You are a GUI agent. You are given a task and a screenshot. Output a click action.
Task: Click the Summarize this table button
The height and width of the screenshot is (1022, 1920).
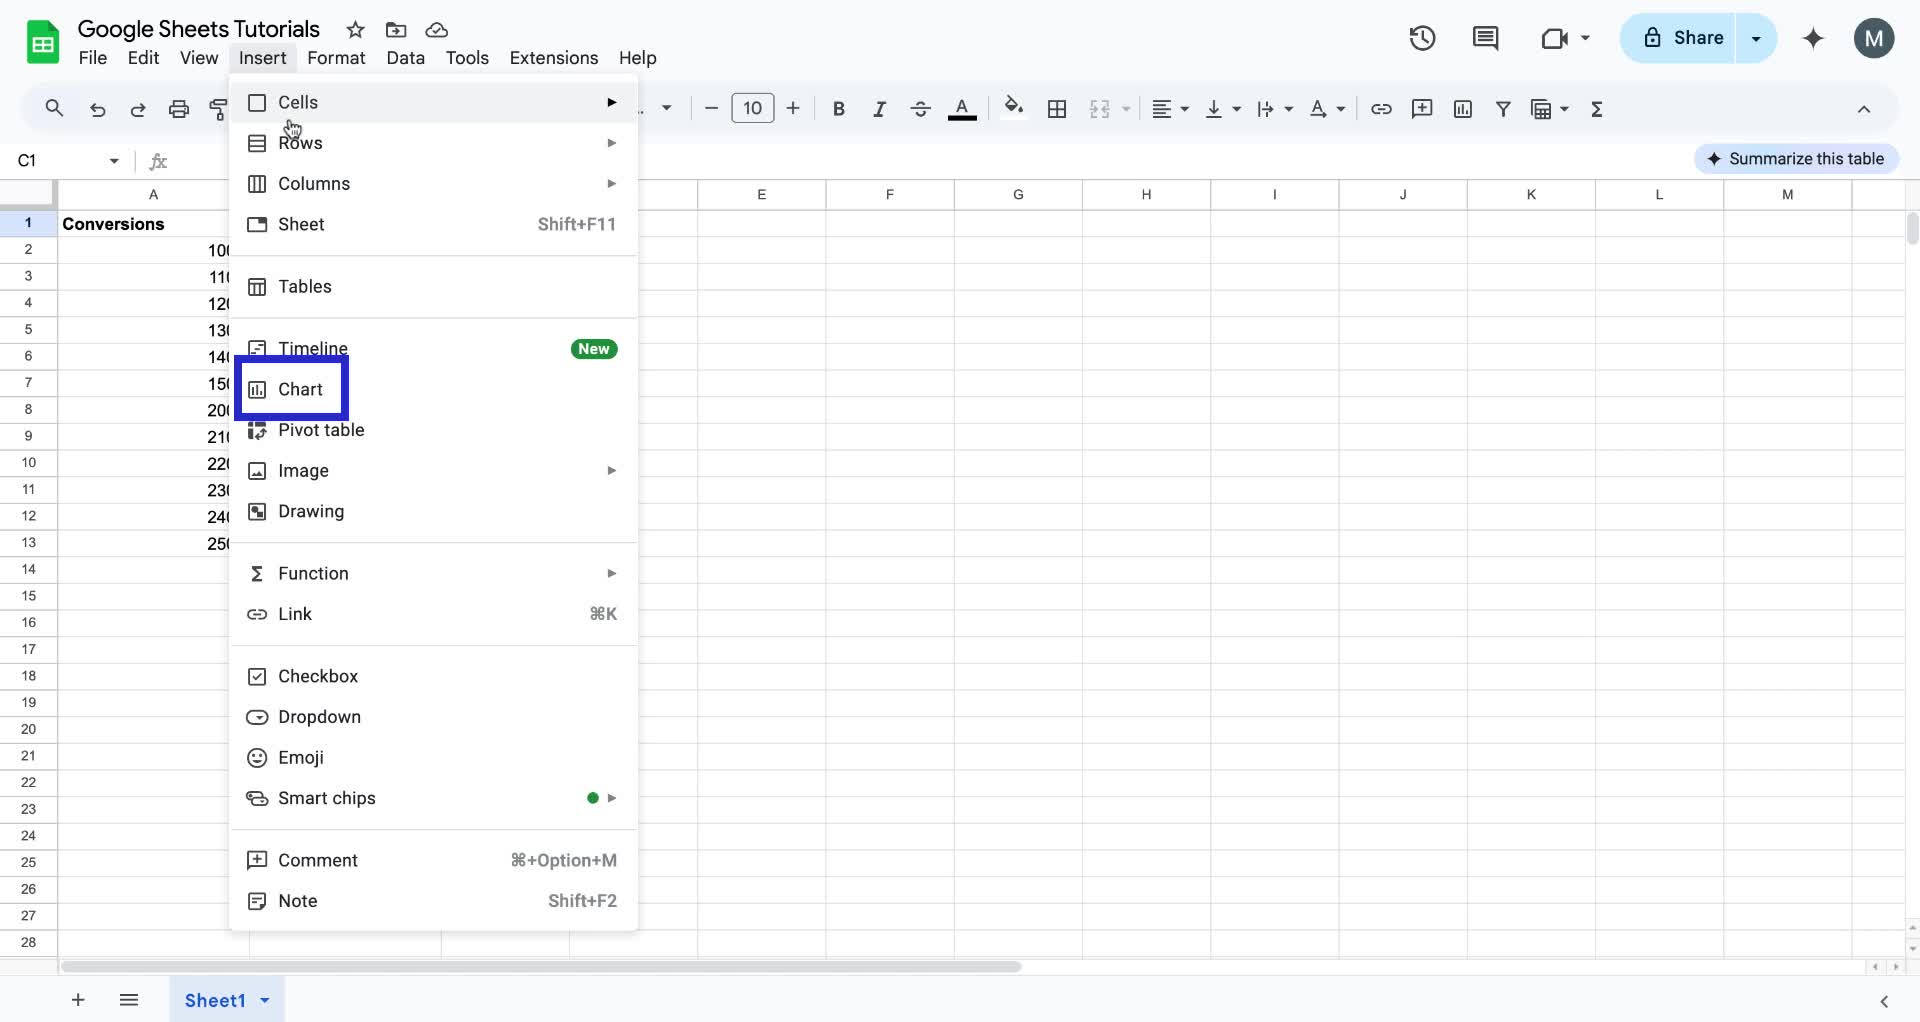[1796, 158]
